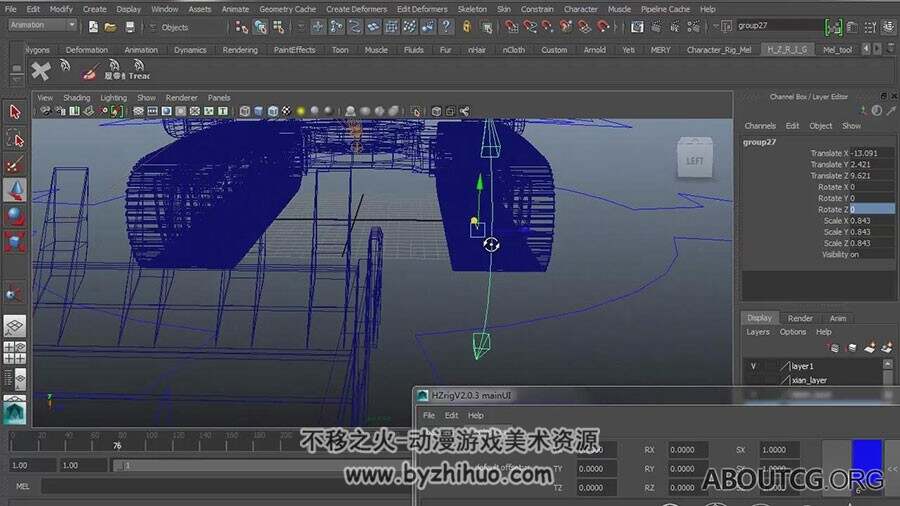Screen dimensions: 900x506
Task: Select the Translate X channel label
Action: click(829, 153)
